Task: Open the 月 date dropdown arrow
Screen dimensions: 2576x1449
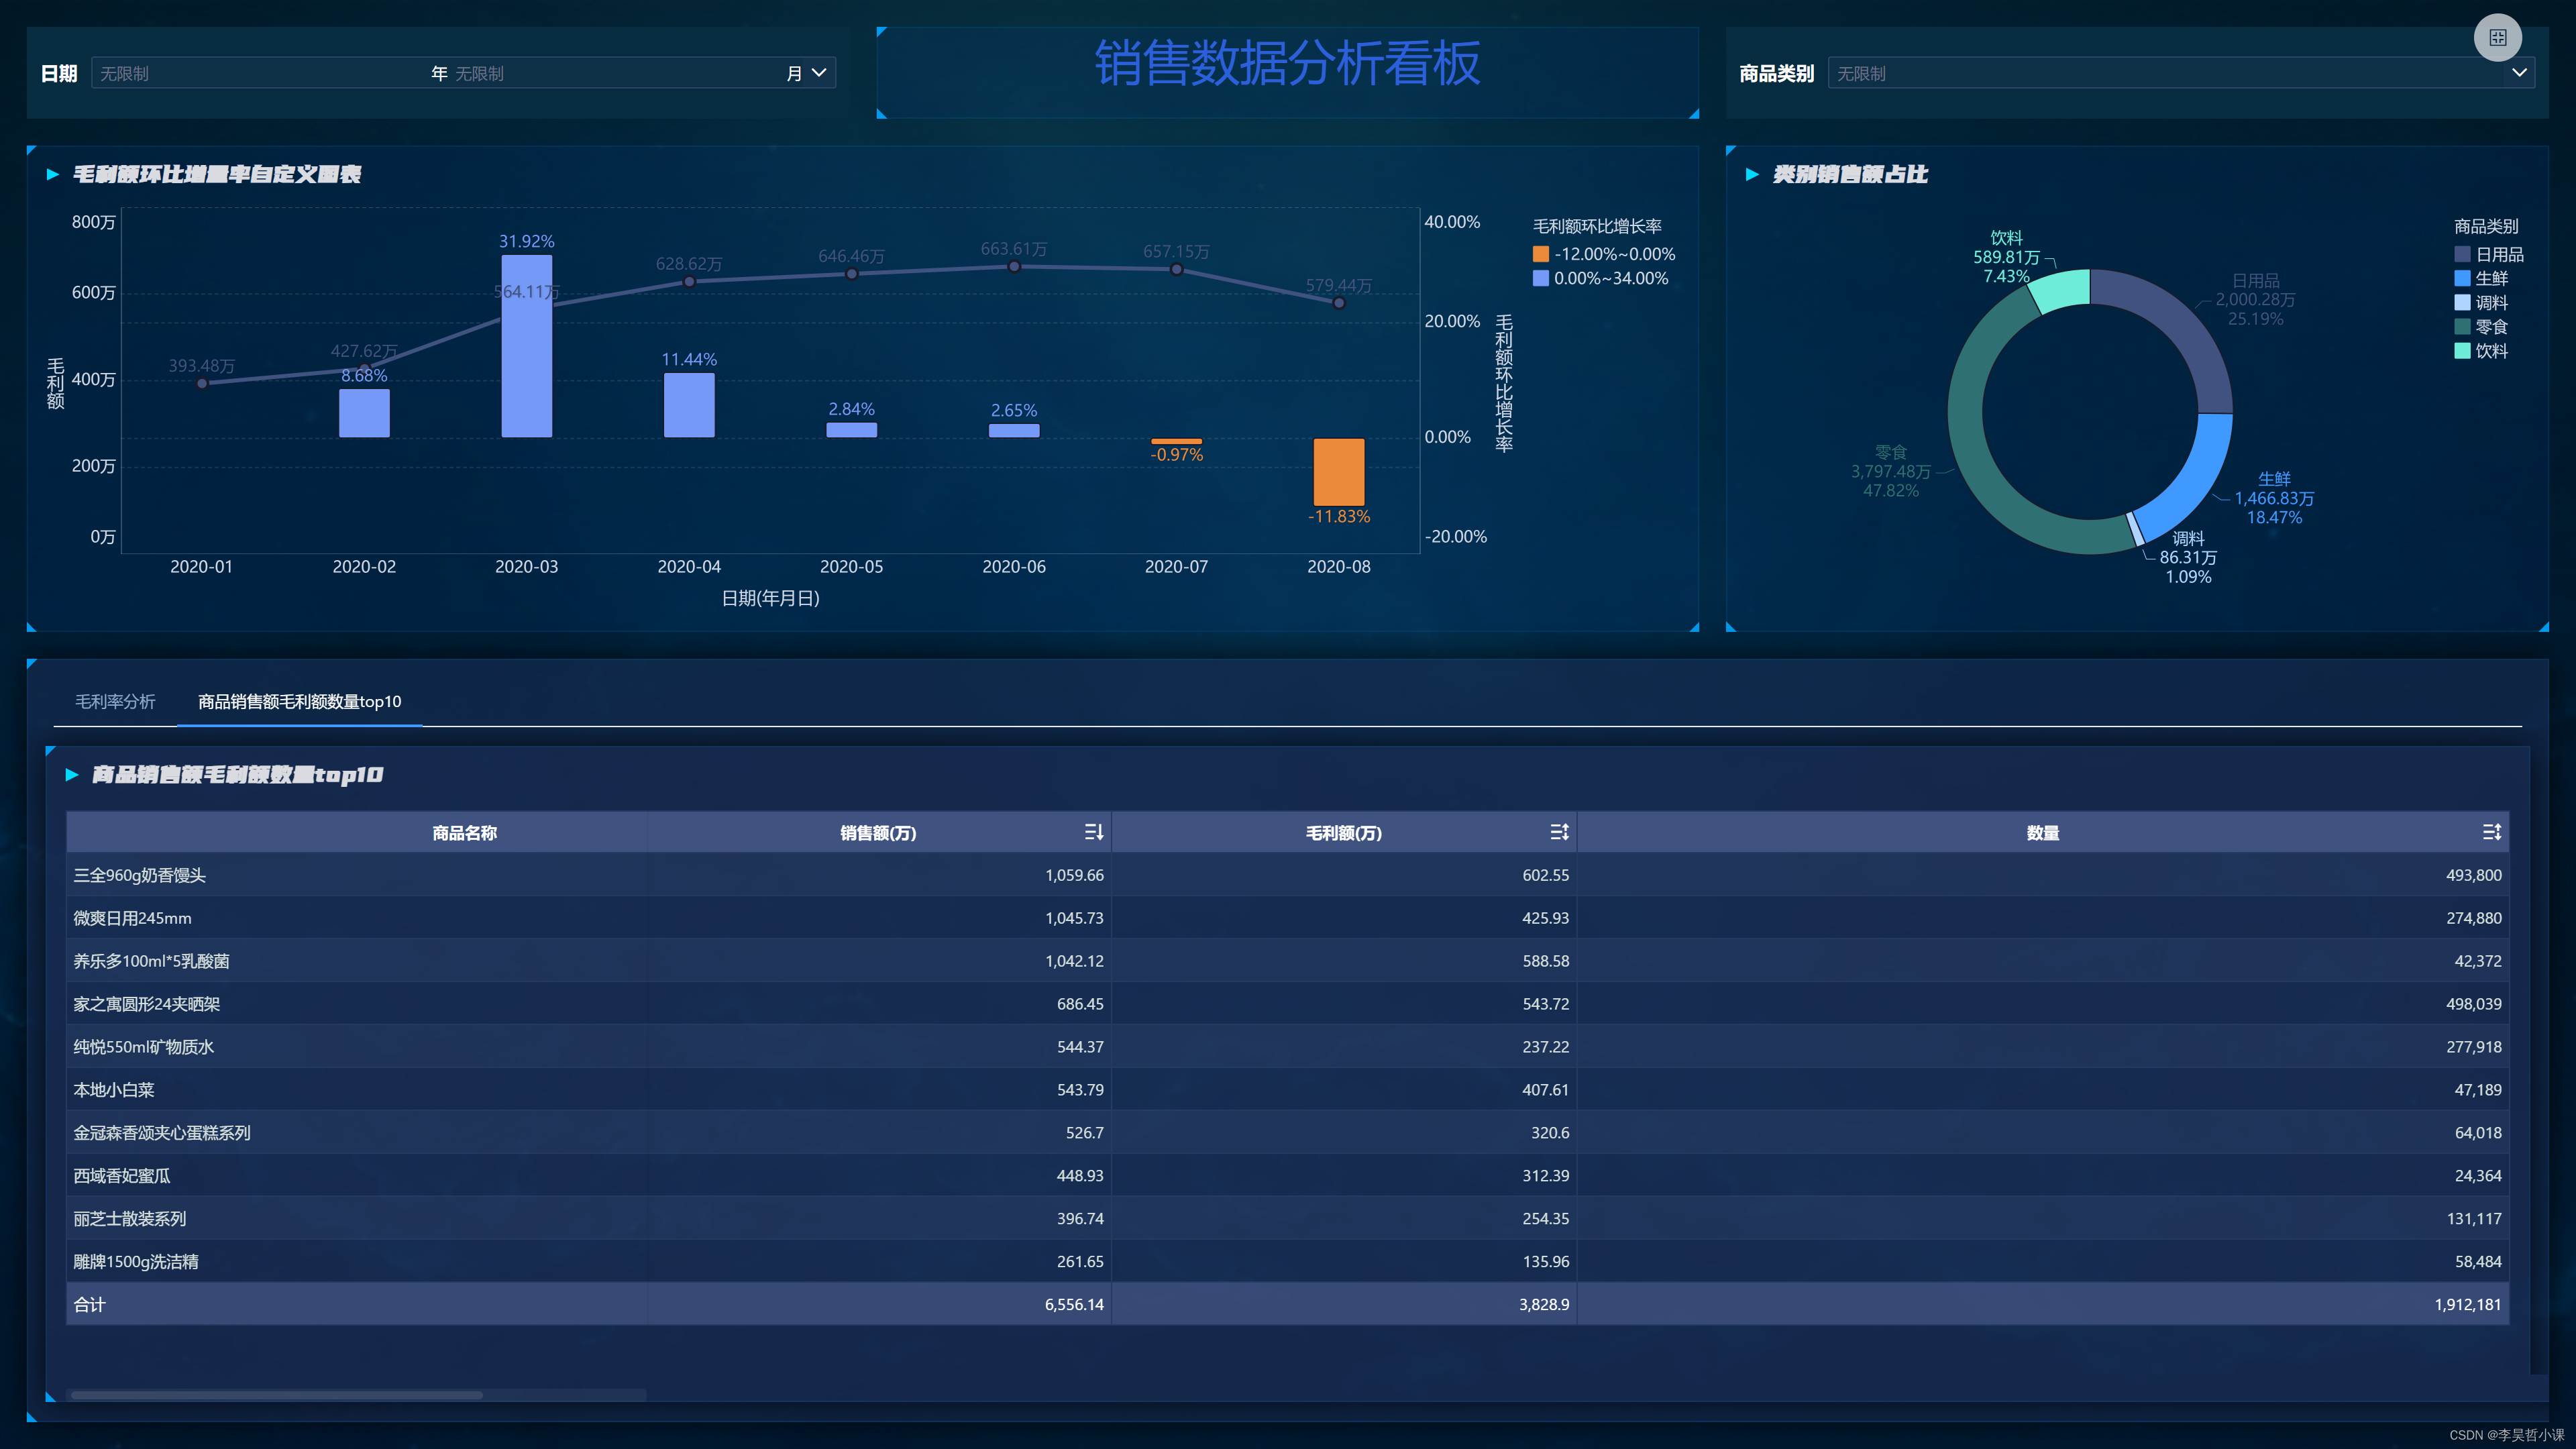Action: (819, 73)
